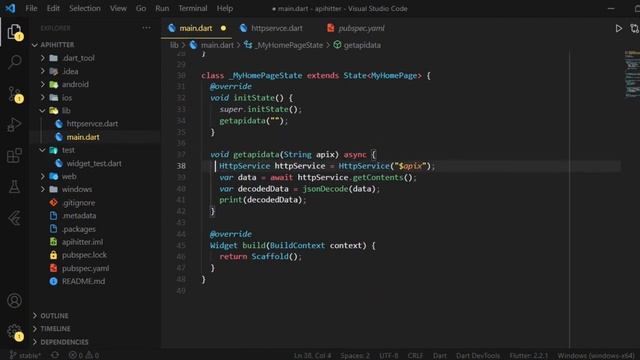Switch to the pubspec.yaml editor tab
This screenshot has height=360, width=640.
pos(356,28)
